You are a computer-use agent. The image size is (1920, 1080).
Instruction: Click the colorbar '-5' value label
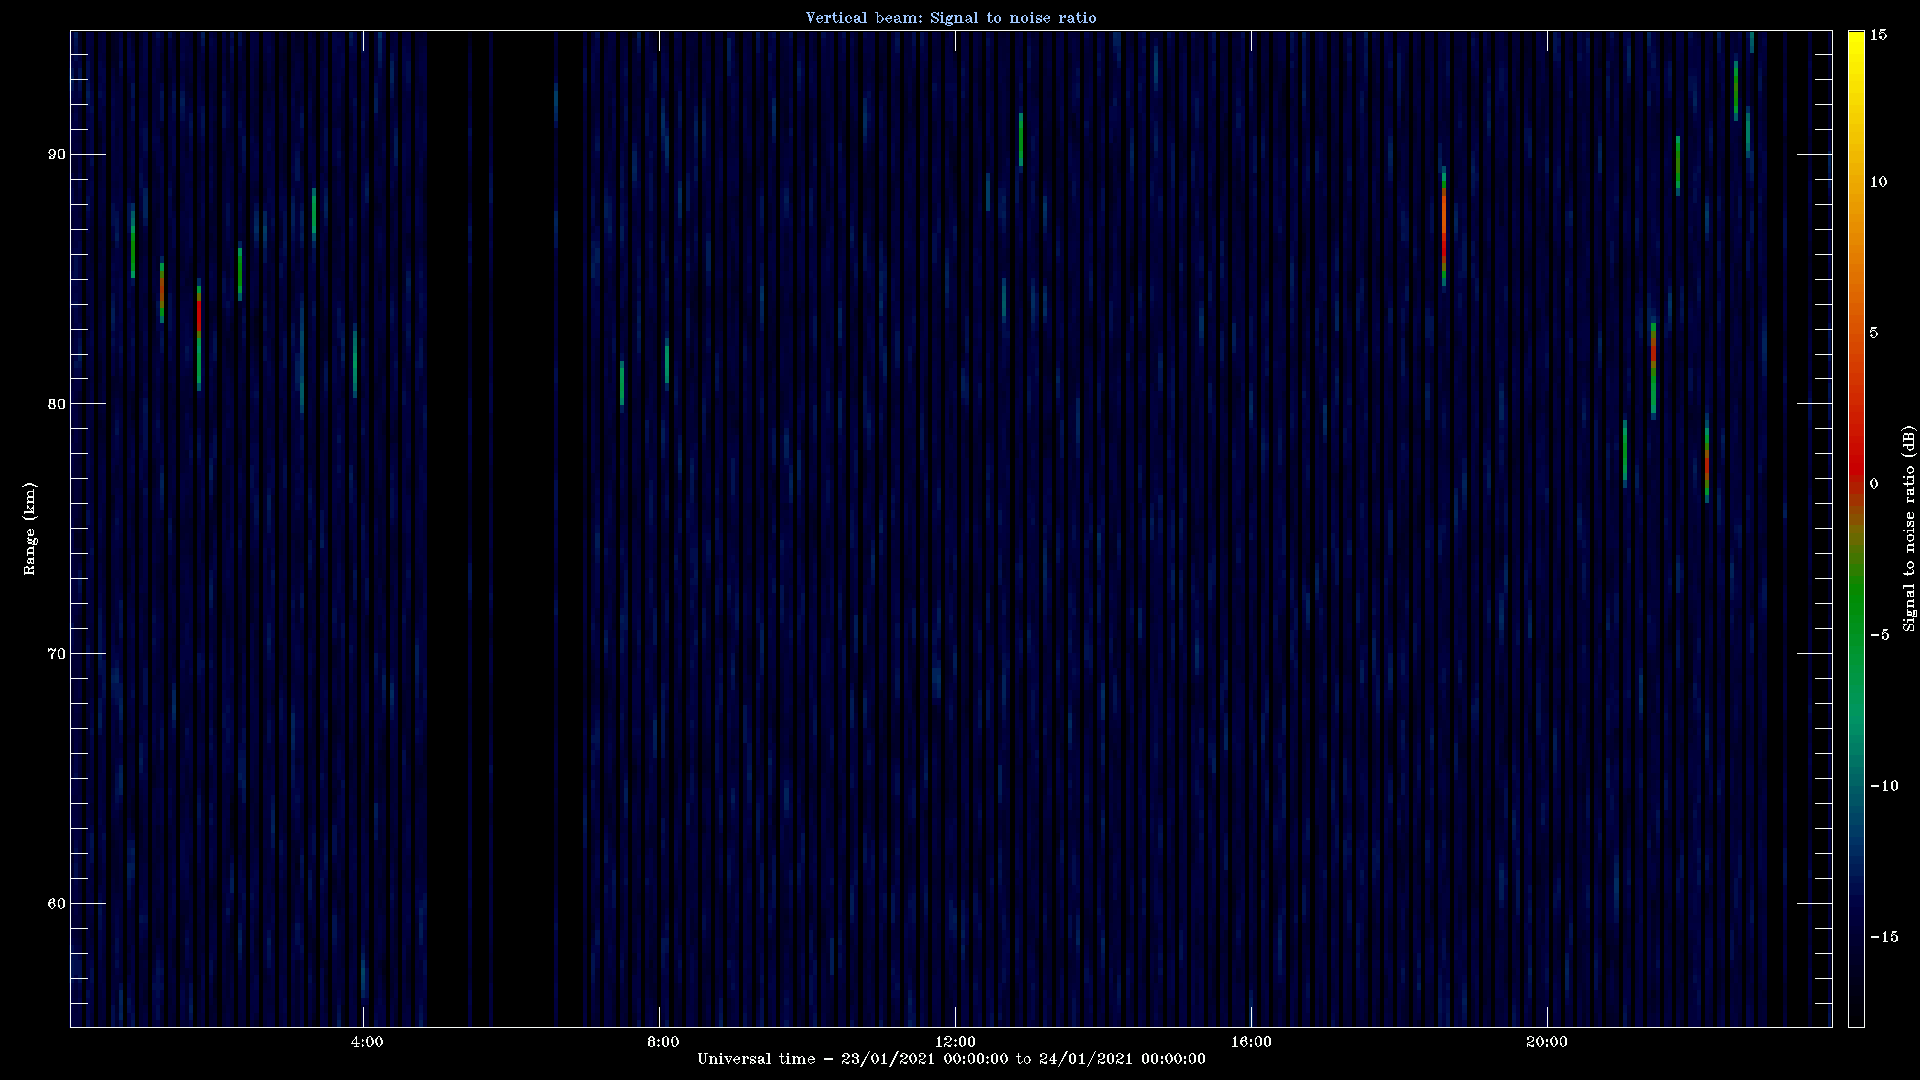click(1879, 635)
